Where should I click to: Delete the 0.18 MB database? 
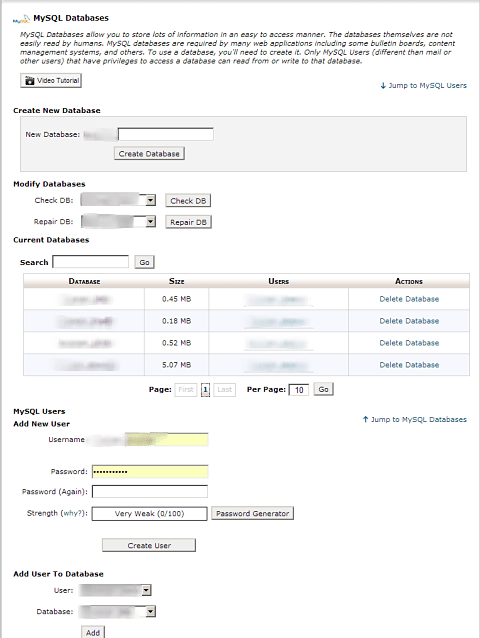point(409,321)
